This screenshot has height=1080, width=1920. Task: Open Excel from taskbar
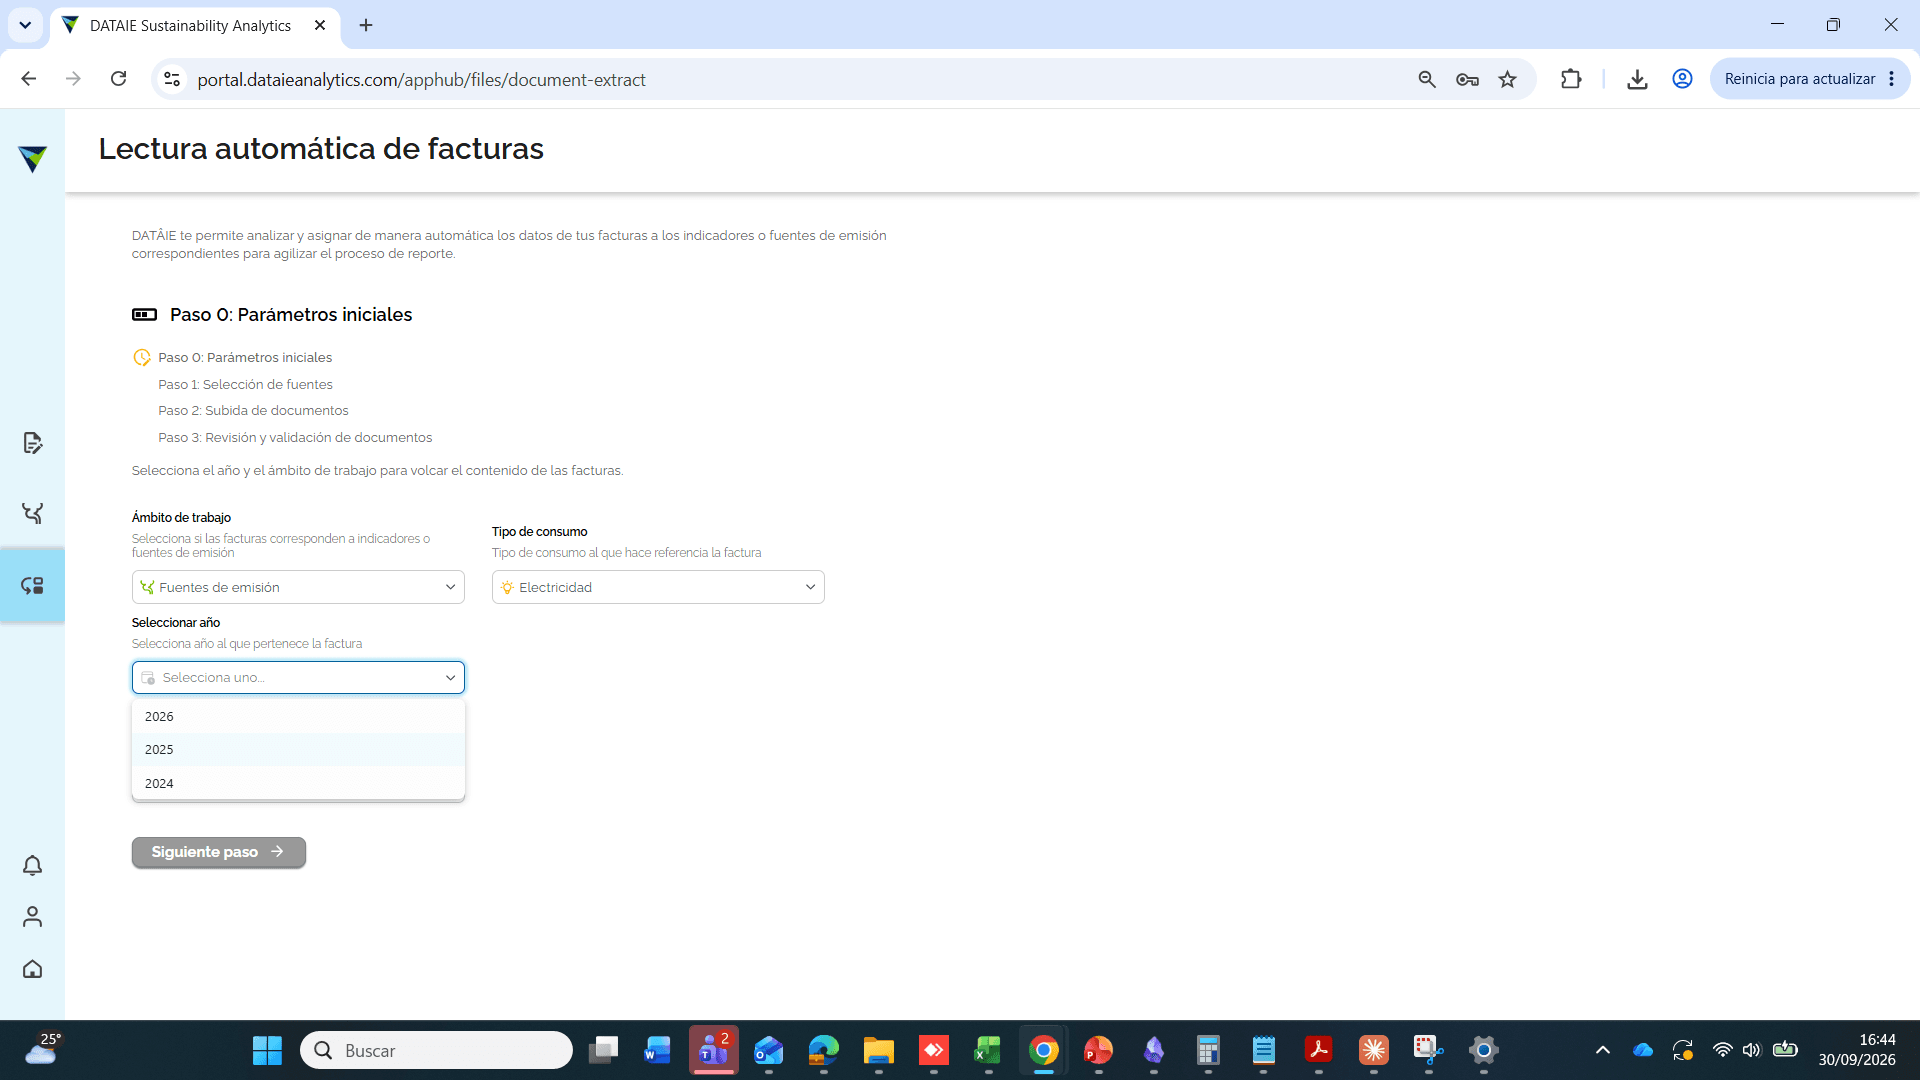point(988,1050)
